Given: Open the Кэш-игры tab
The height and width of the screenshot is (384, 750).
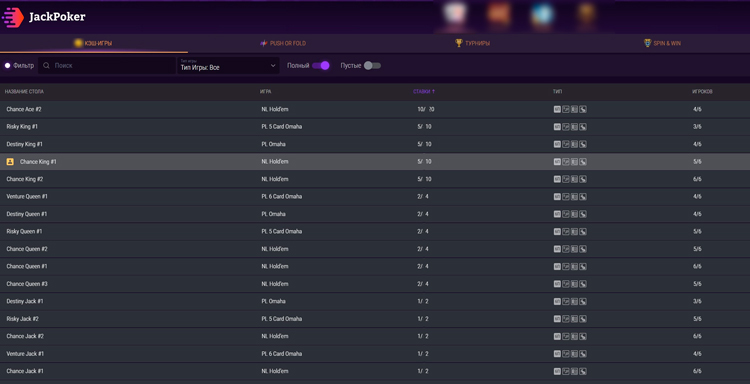Looking at the screenshot, I should [94, 44].
